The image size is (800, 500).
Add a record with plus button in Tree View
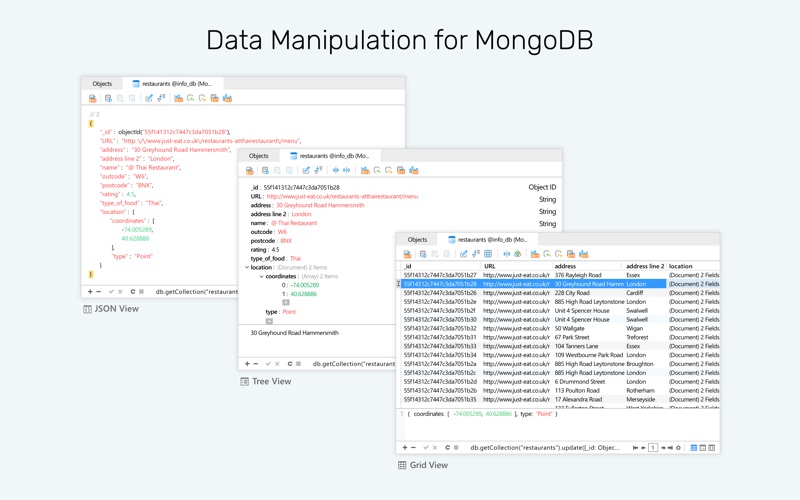point(247,364)
